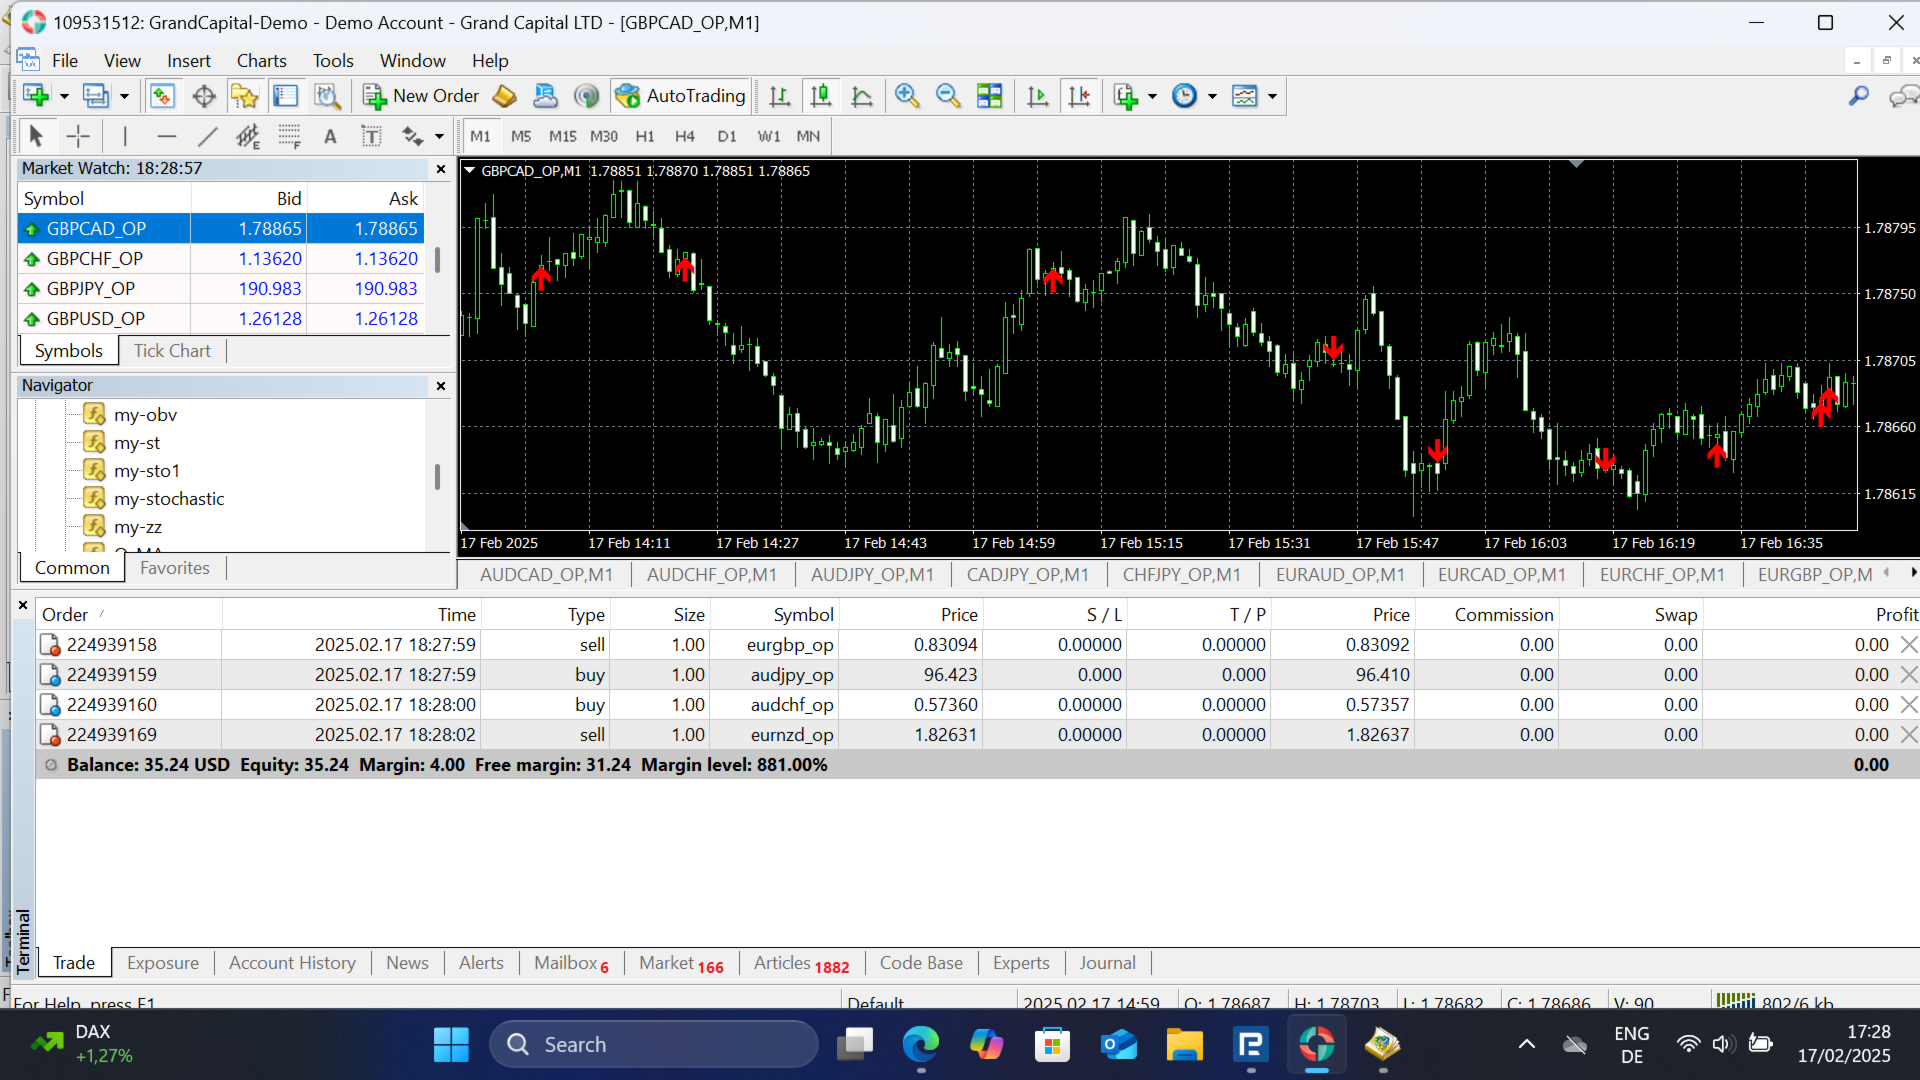Switch to the Account History tab

point(291,962)
